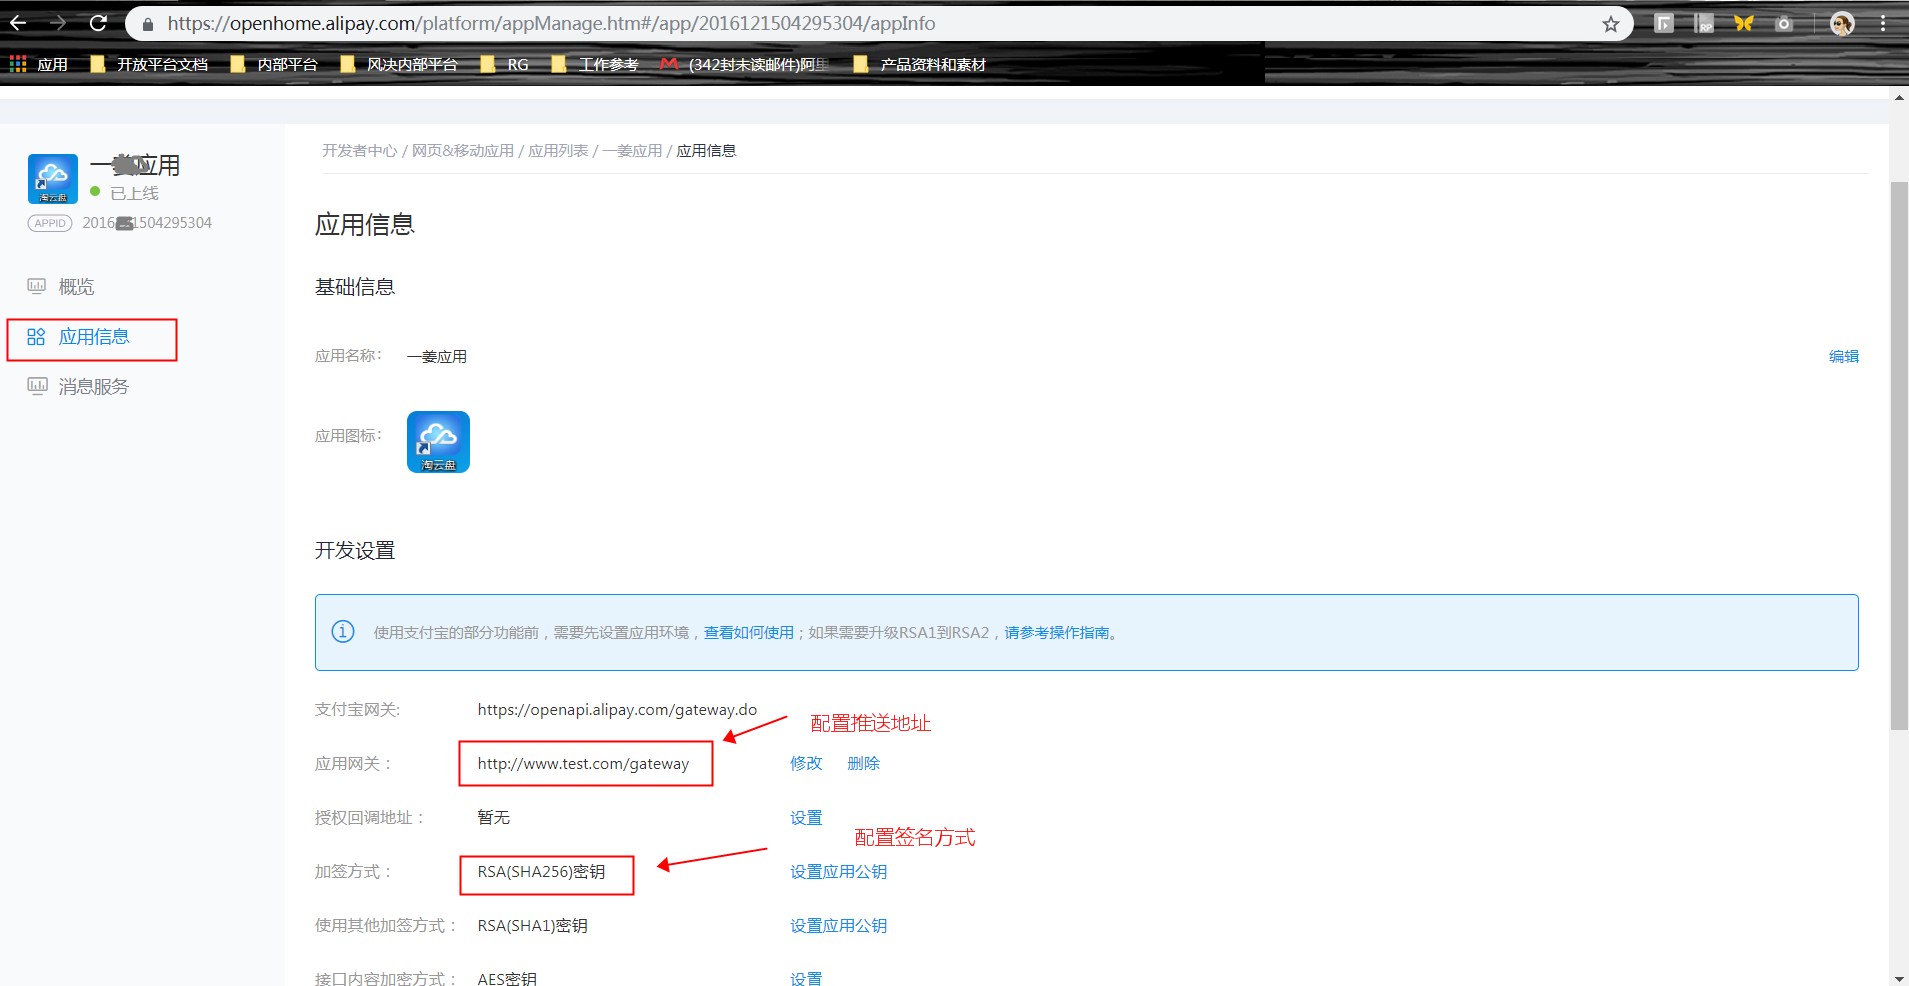Open the 开放平台文档 bookmark folder

tap(149, 64)
